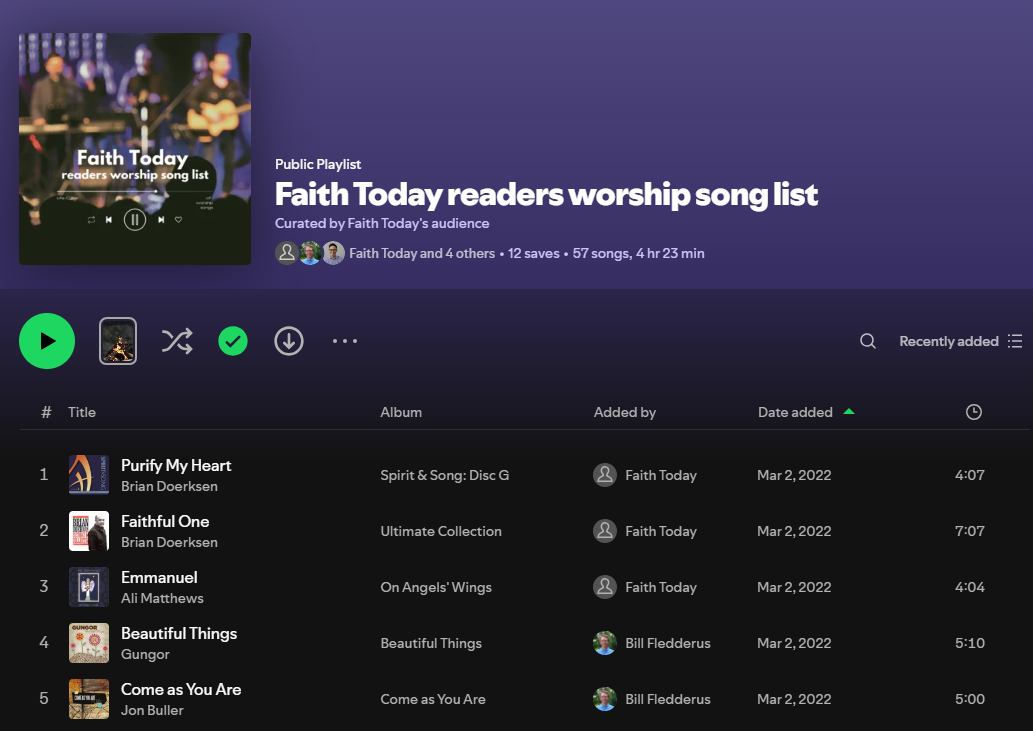Open the Faith Today and 4 others collaborators link
This screenshot has width=1033, height=731.
pyautogui.click(x=422, y=254)
